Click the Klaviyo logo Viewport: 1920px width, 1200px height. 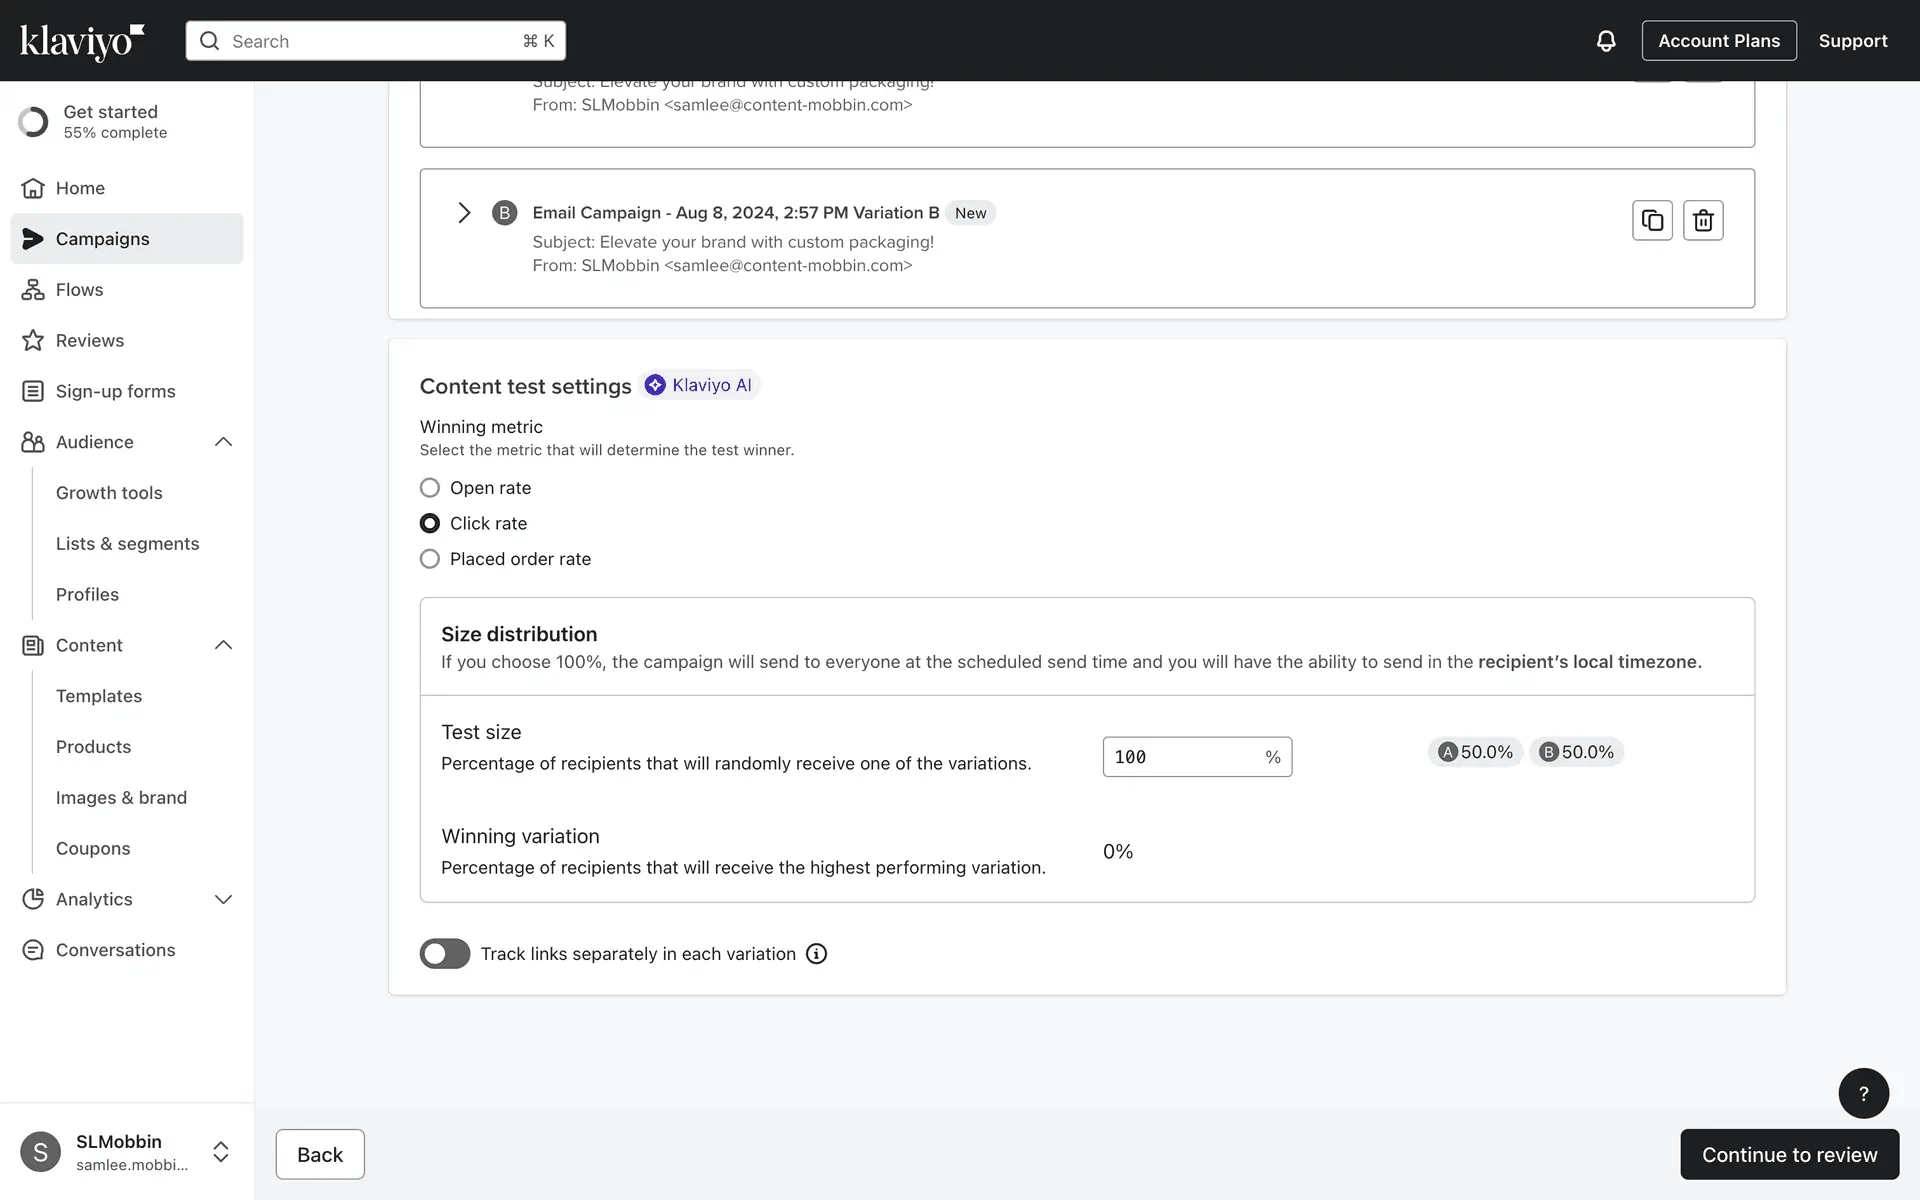tap(82, 41)
